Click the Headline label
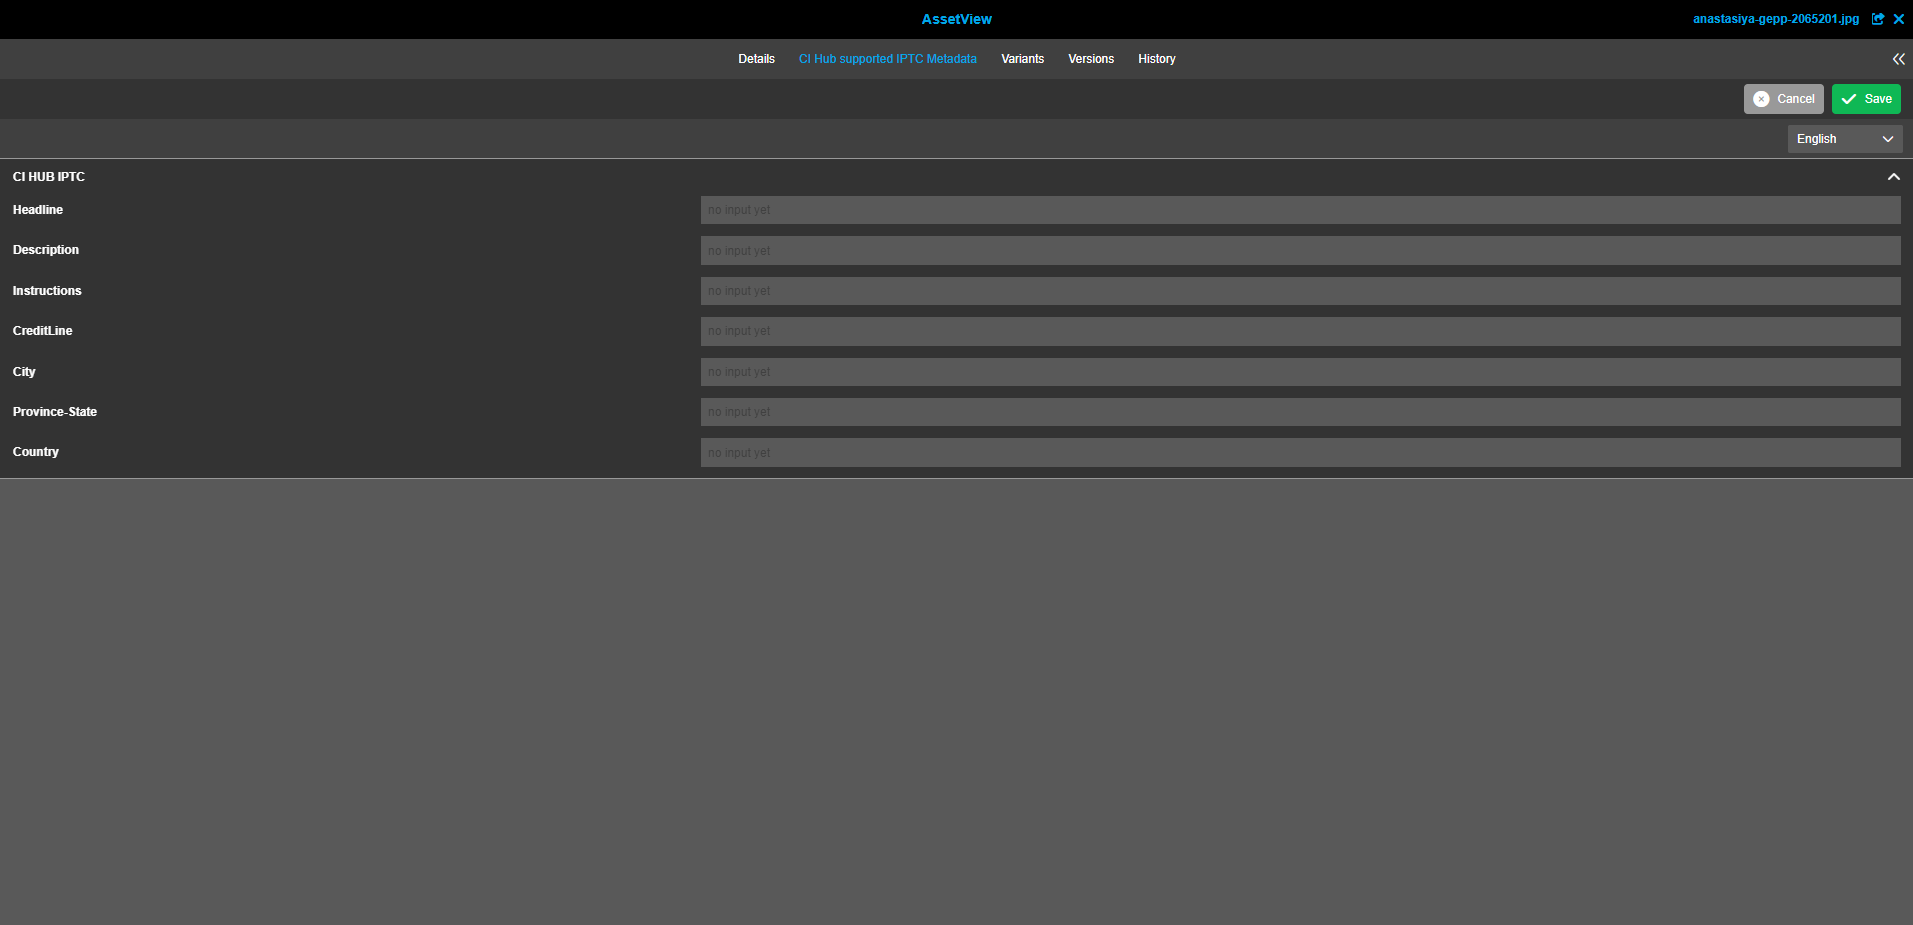 click(x=37, y=210)
